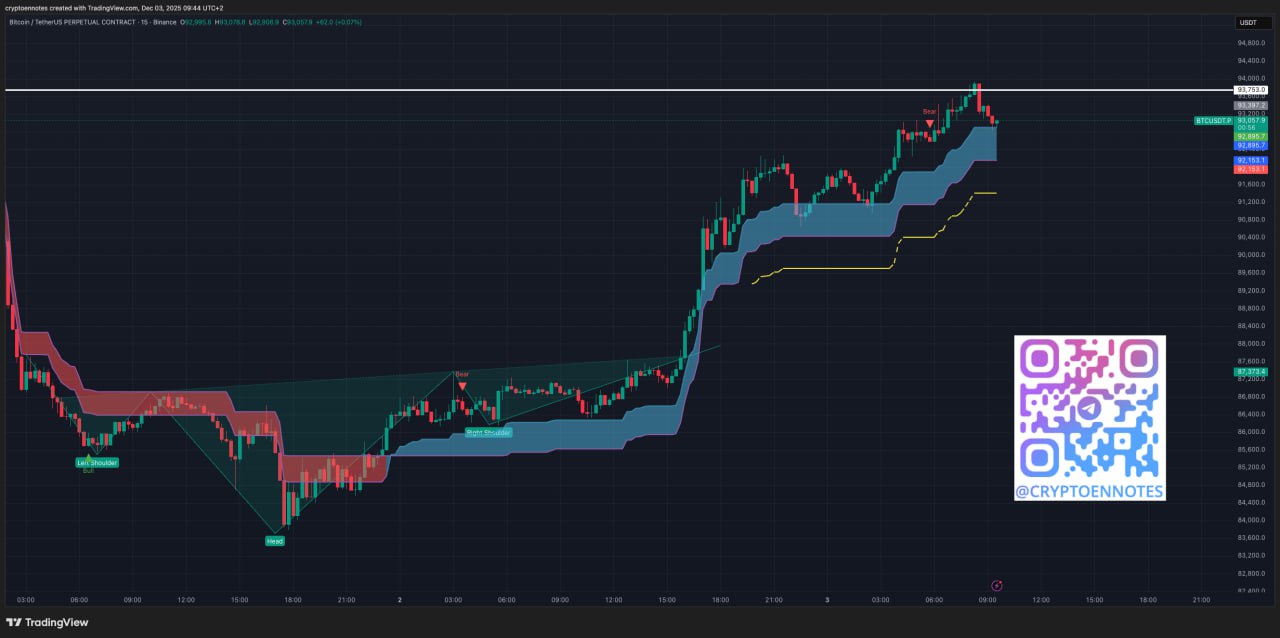Click the pink lightning event icon
Viewport: 1280px width, 638px height.
(997, 585)
